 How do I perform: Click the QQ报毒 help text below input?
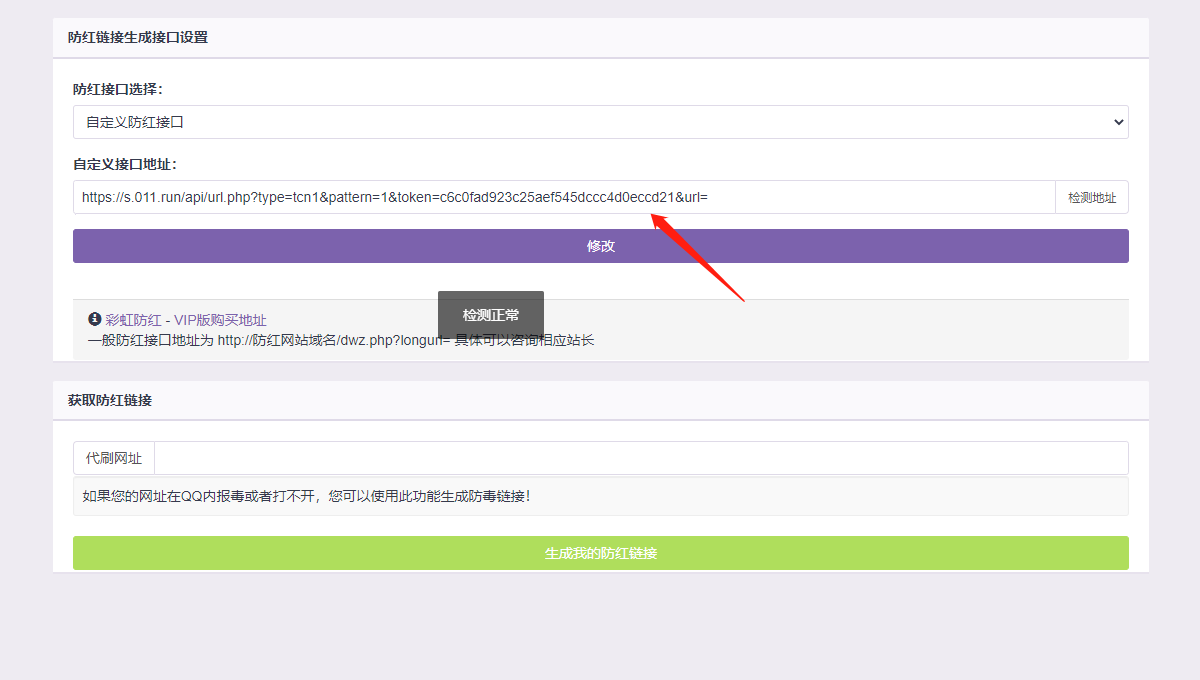pos(307,495)
